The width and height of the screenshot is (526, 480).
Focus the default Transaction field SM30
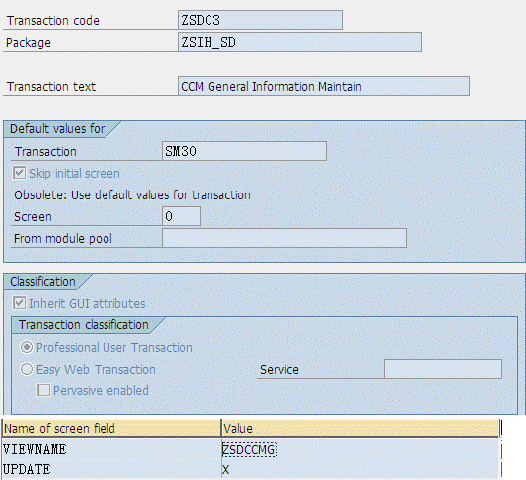click(x=244, y=151)
